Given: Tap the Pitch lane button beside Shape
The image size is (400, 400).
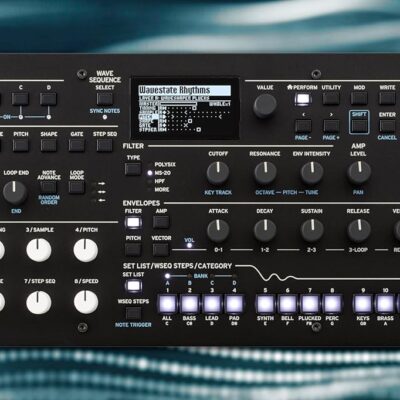Looking at the screenshot, I should (21, 145).
